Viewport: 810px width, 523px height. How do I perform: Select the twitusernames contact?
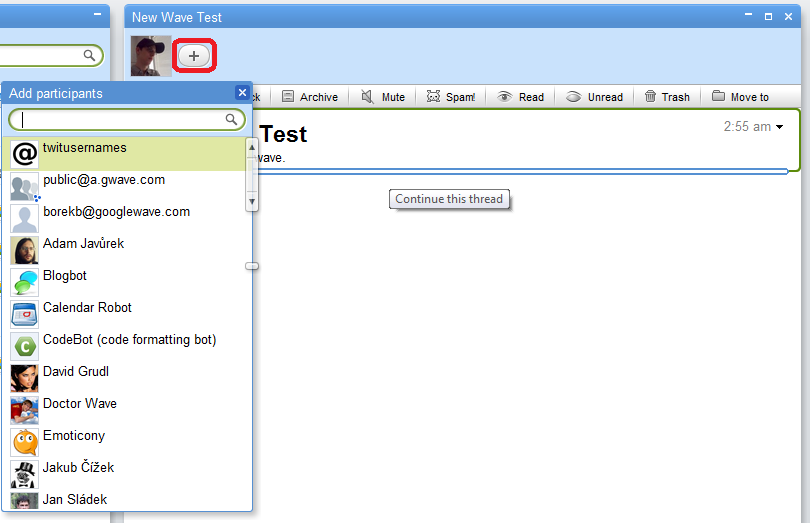124,154
